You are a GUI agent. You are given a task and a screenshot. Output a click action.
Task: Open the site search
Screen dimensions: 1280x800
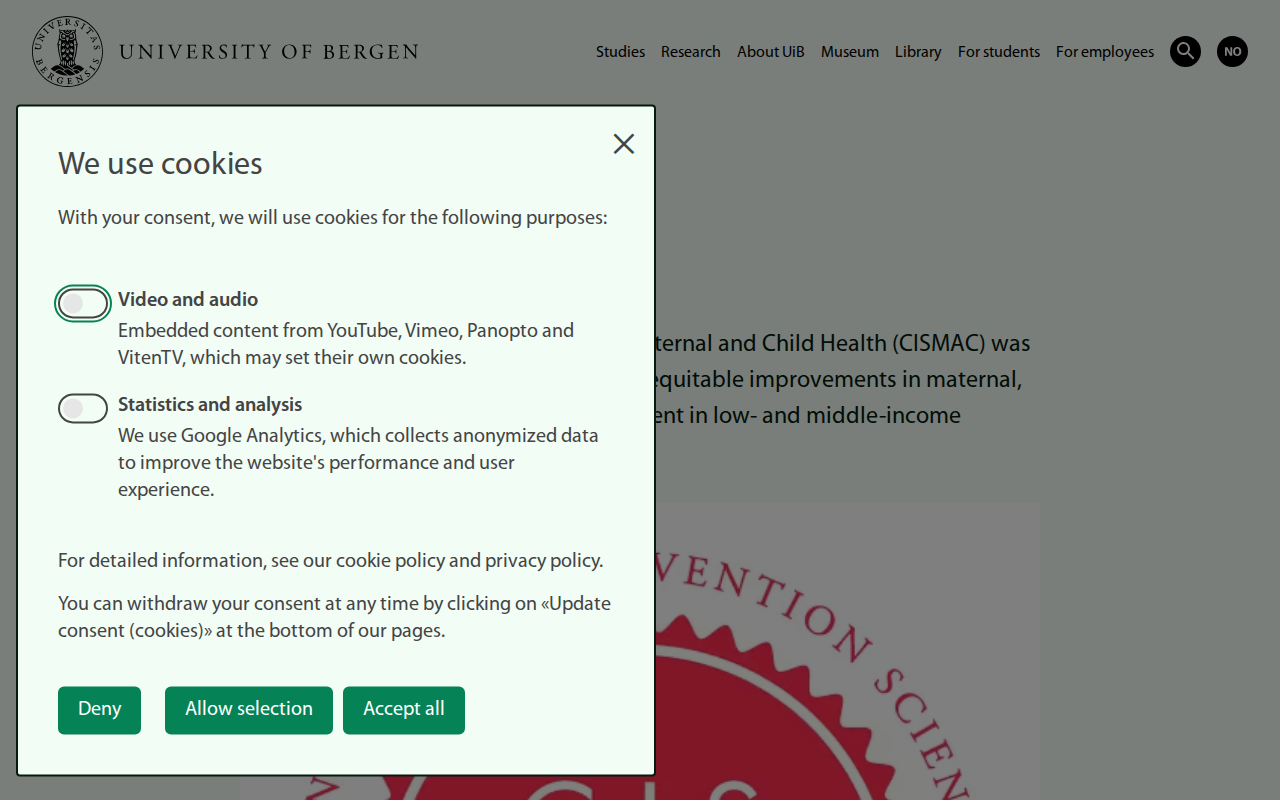coord(1185,51)
